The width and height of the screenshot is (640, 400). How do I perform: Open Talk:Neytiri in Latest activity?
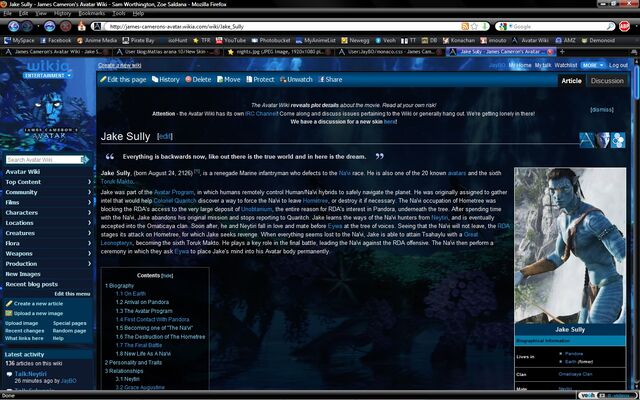click(31, 374)
